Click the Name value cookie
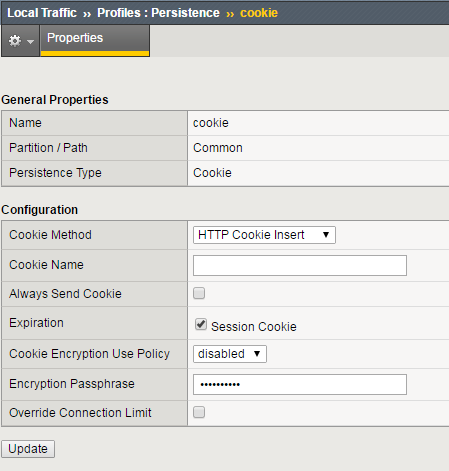Viewport: 449px width, 471px height. pyautogui.click(x=211, y=123)
